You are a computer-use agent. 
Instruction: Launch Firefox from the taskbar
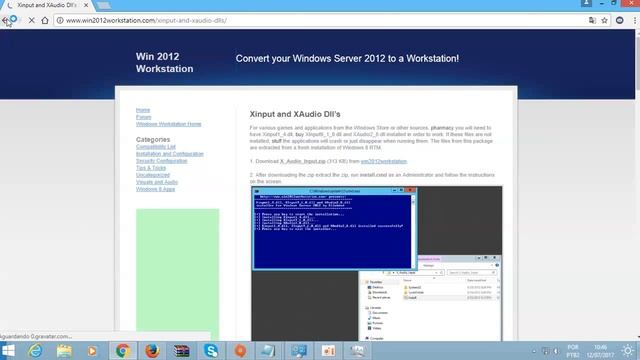(x=152, y=351)
